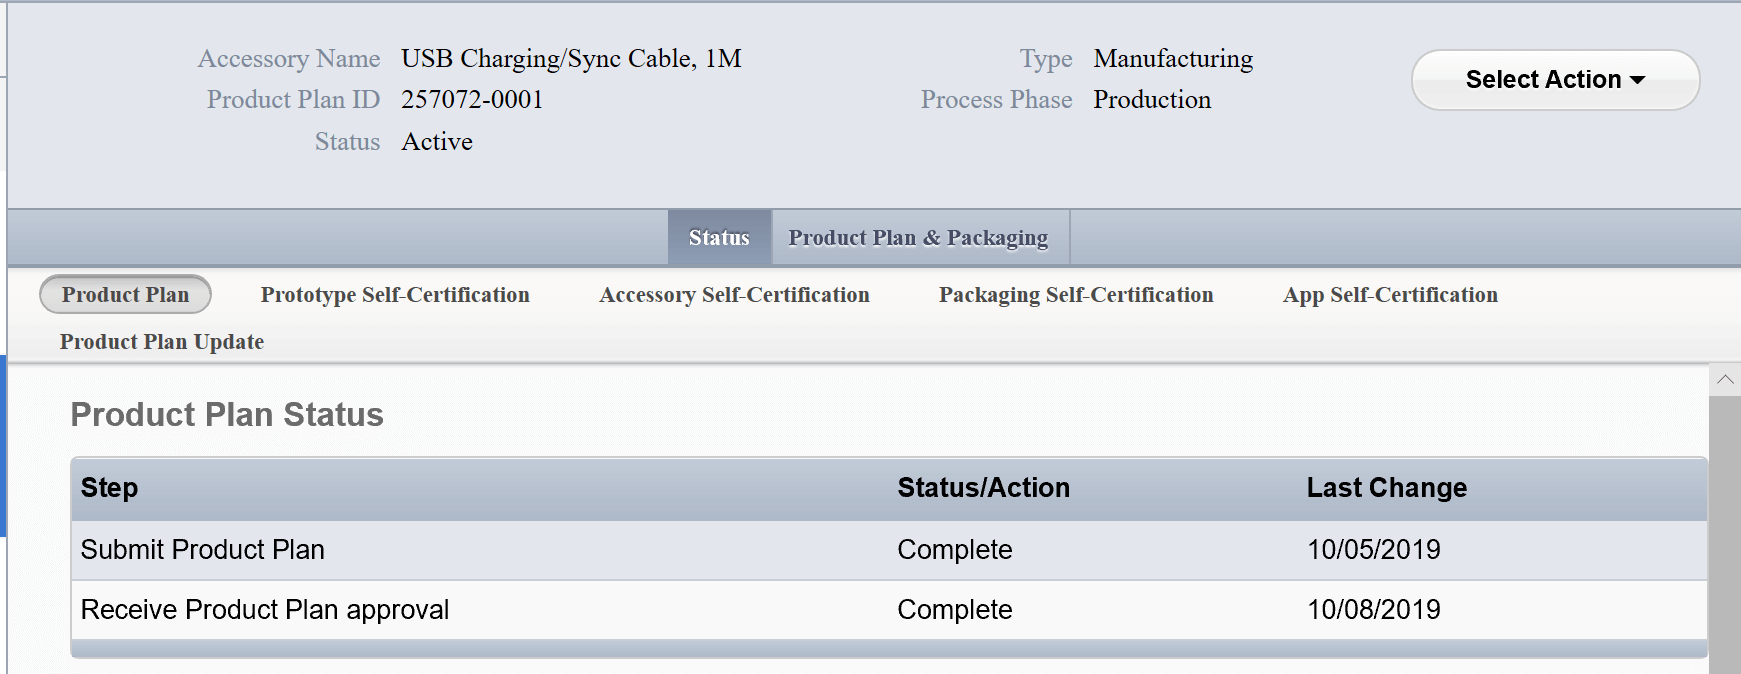The image size is (1741, 674).
Task: Click the 10/08/2019 last change date
Action: [1373, 610]
